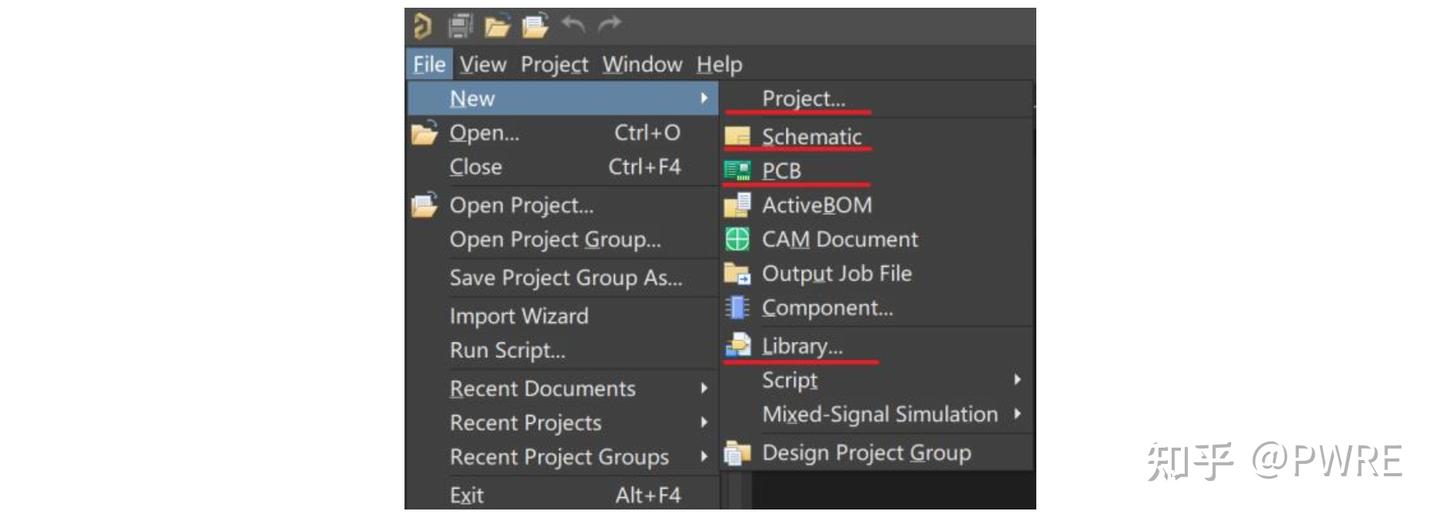Choose Exit in the File menu
The image size is (1440, 518).
point(467,494)
